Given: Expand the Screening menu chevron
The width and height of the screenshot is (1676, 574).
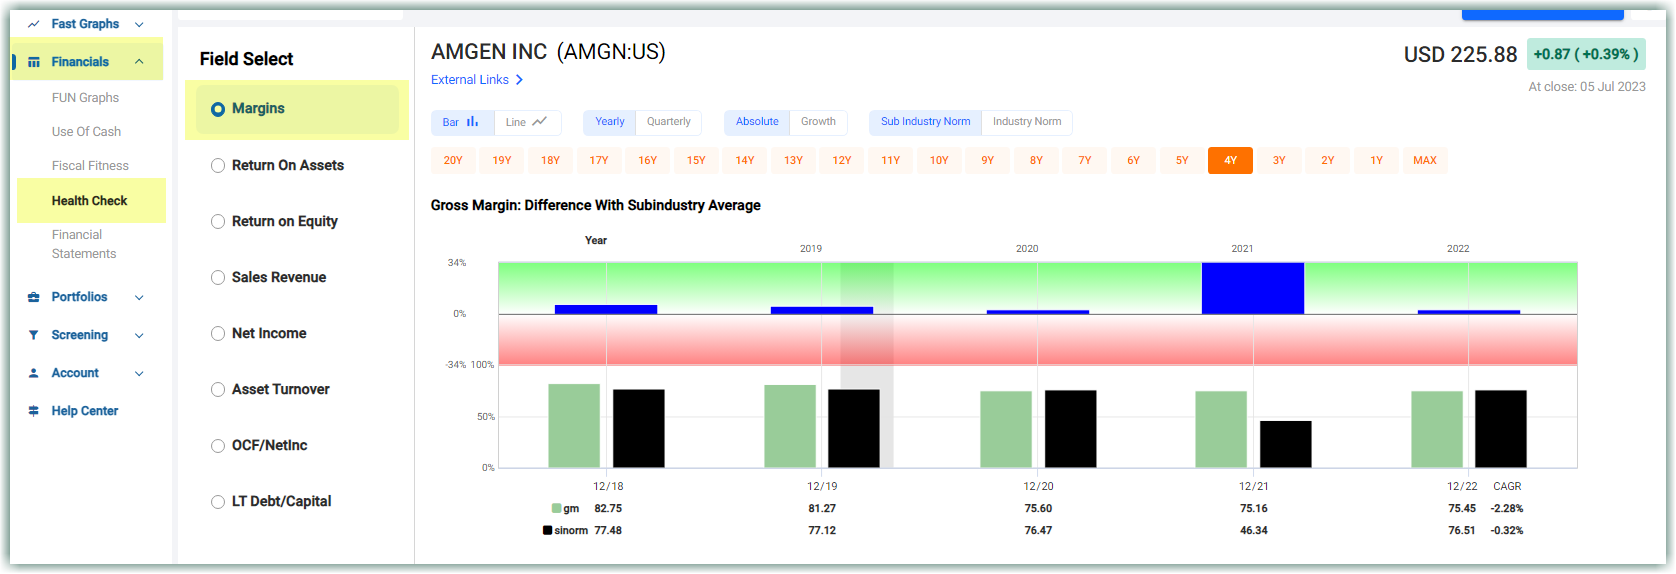Looking at the screenshot, I should click(x=139, y=335).
